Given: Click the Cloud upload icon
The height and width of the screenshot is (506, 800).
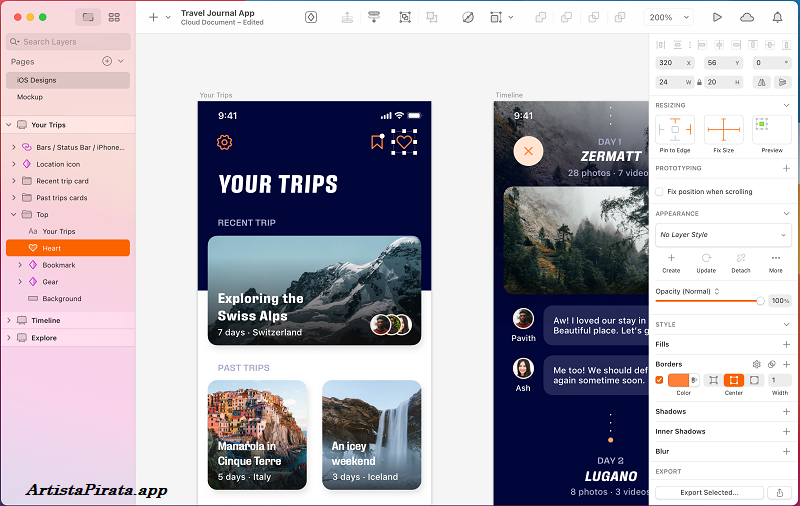Looking at the screenshot, I should pyautogui.click(x=747, y=17).
